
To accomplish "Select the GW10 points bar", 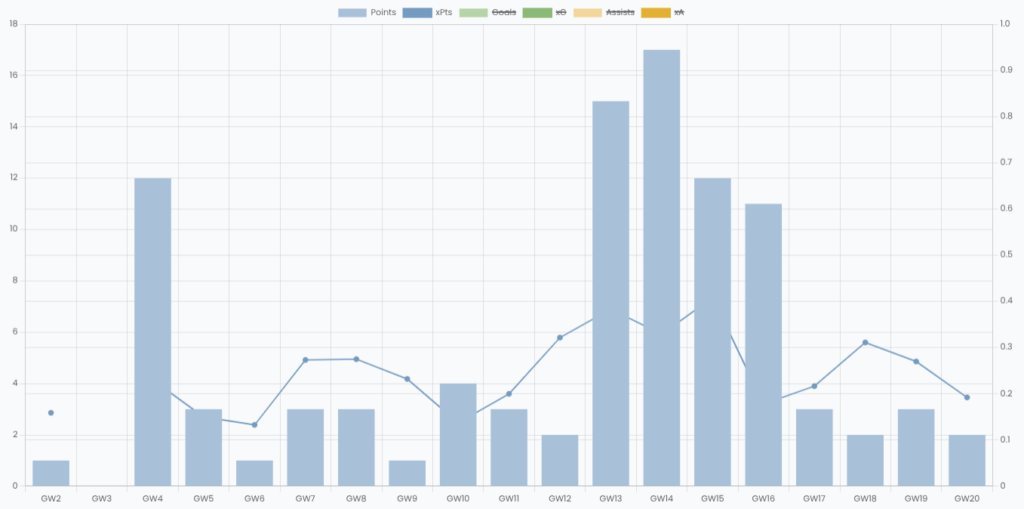I will click(458, 435).
